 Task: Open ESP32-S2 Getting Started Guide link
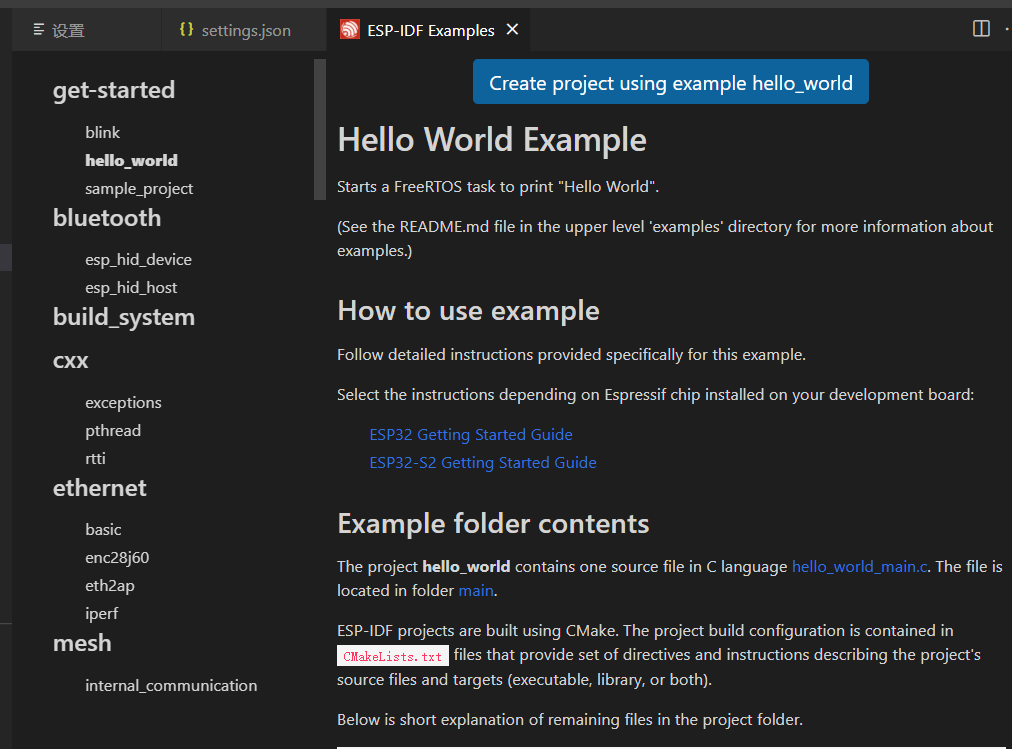(483, 463)
